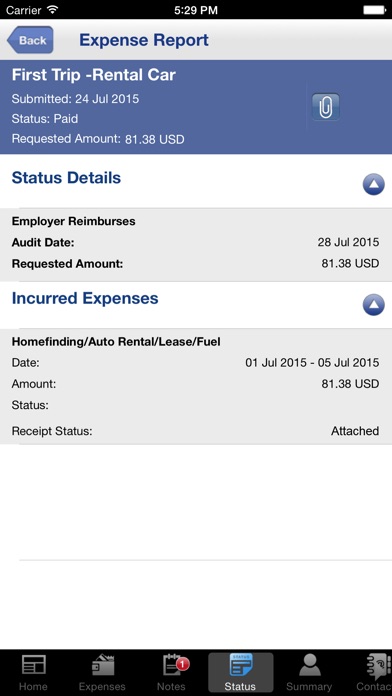Tap the Incurred Expenses heading

[x=85, y=298]
